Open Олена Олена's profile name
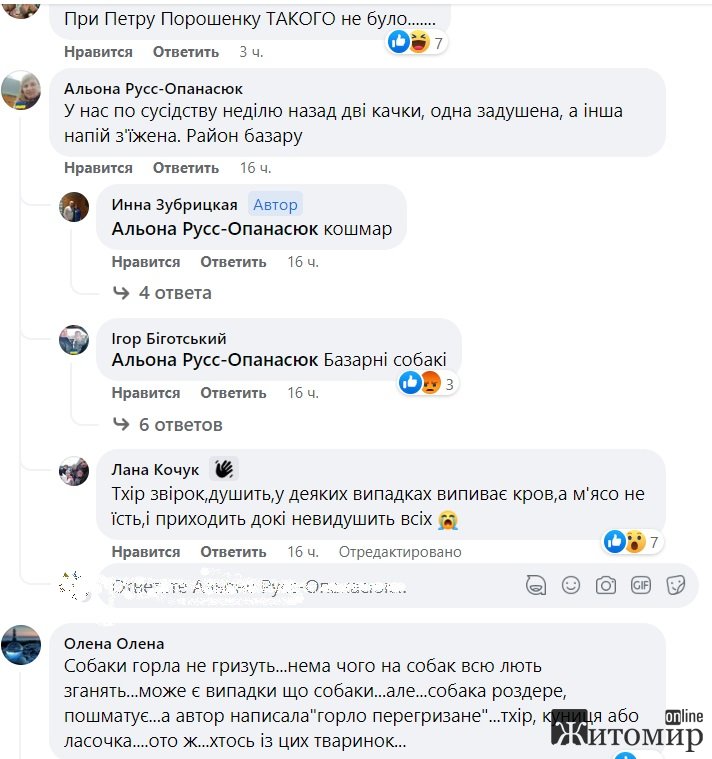This screenshot has width=712, height=759. point(114,644)
